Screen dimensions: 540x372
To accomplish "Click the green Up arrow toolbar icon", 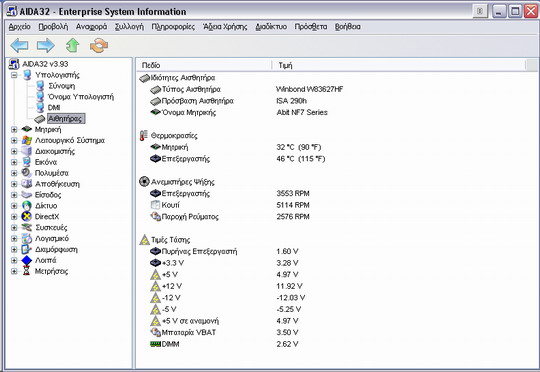I will point(72,45).
